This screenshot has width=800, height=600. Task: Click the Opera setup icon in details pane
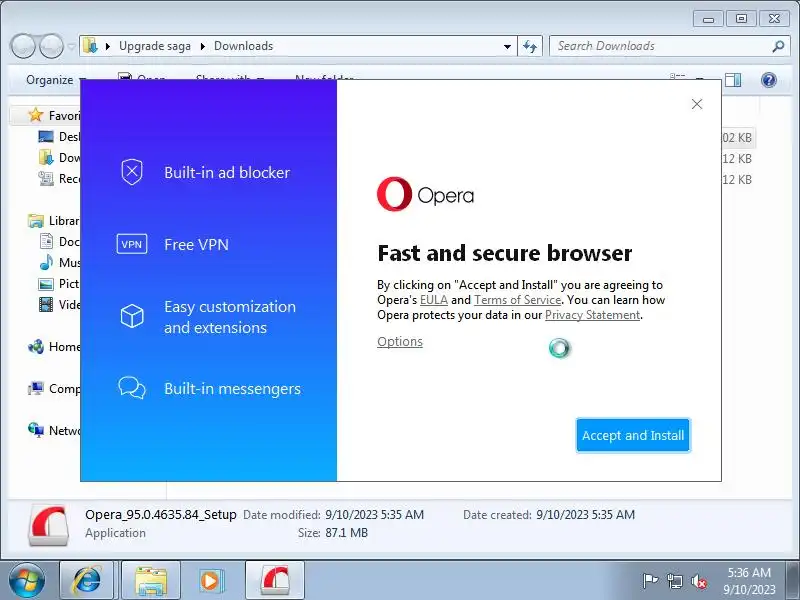(48, 525)
